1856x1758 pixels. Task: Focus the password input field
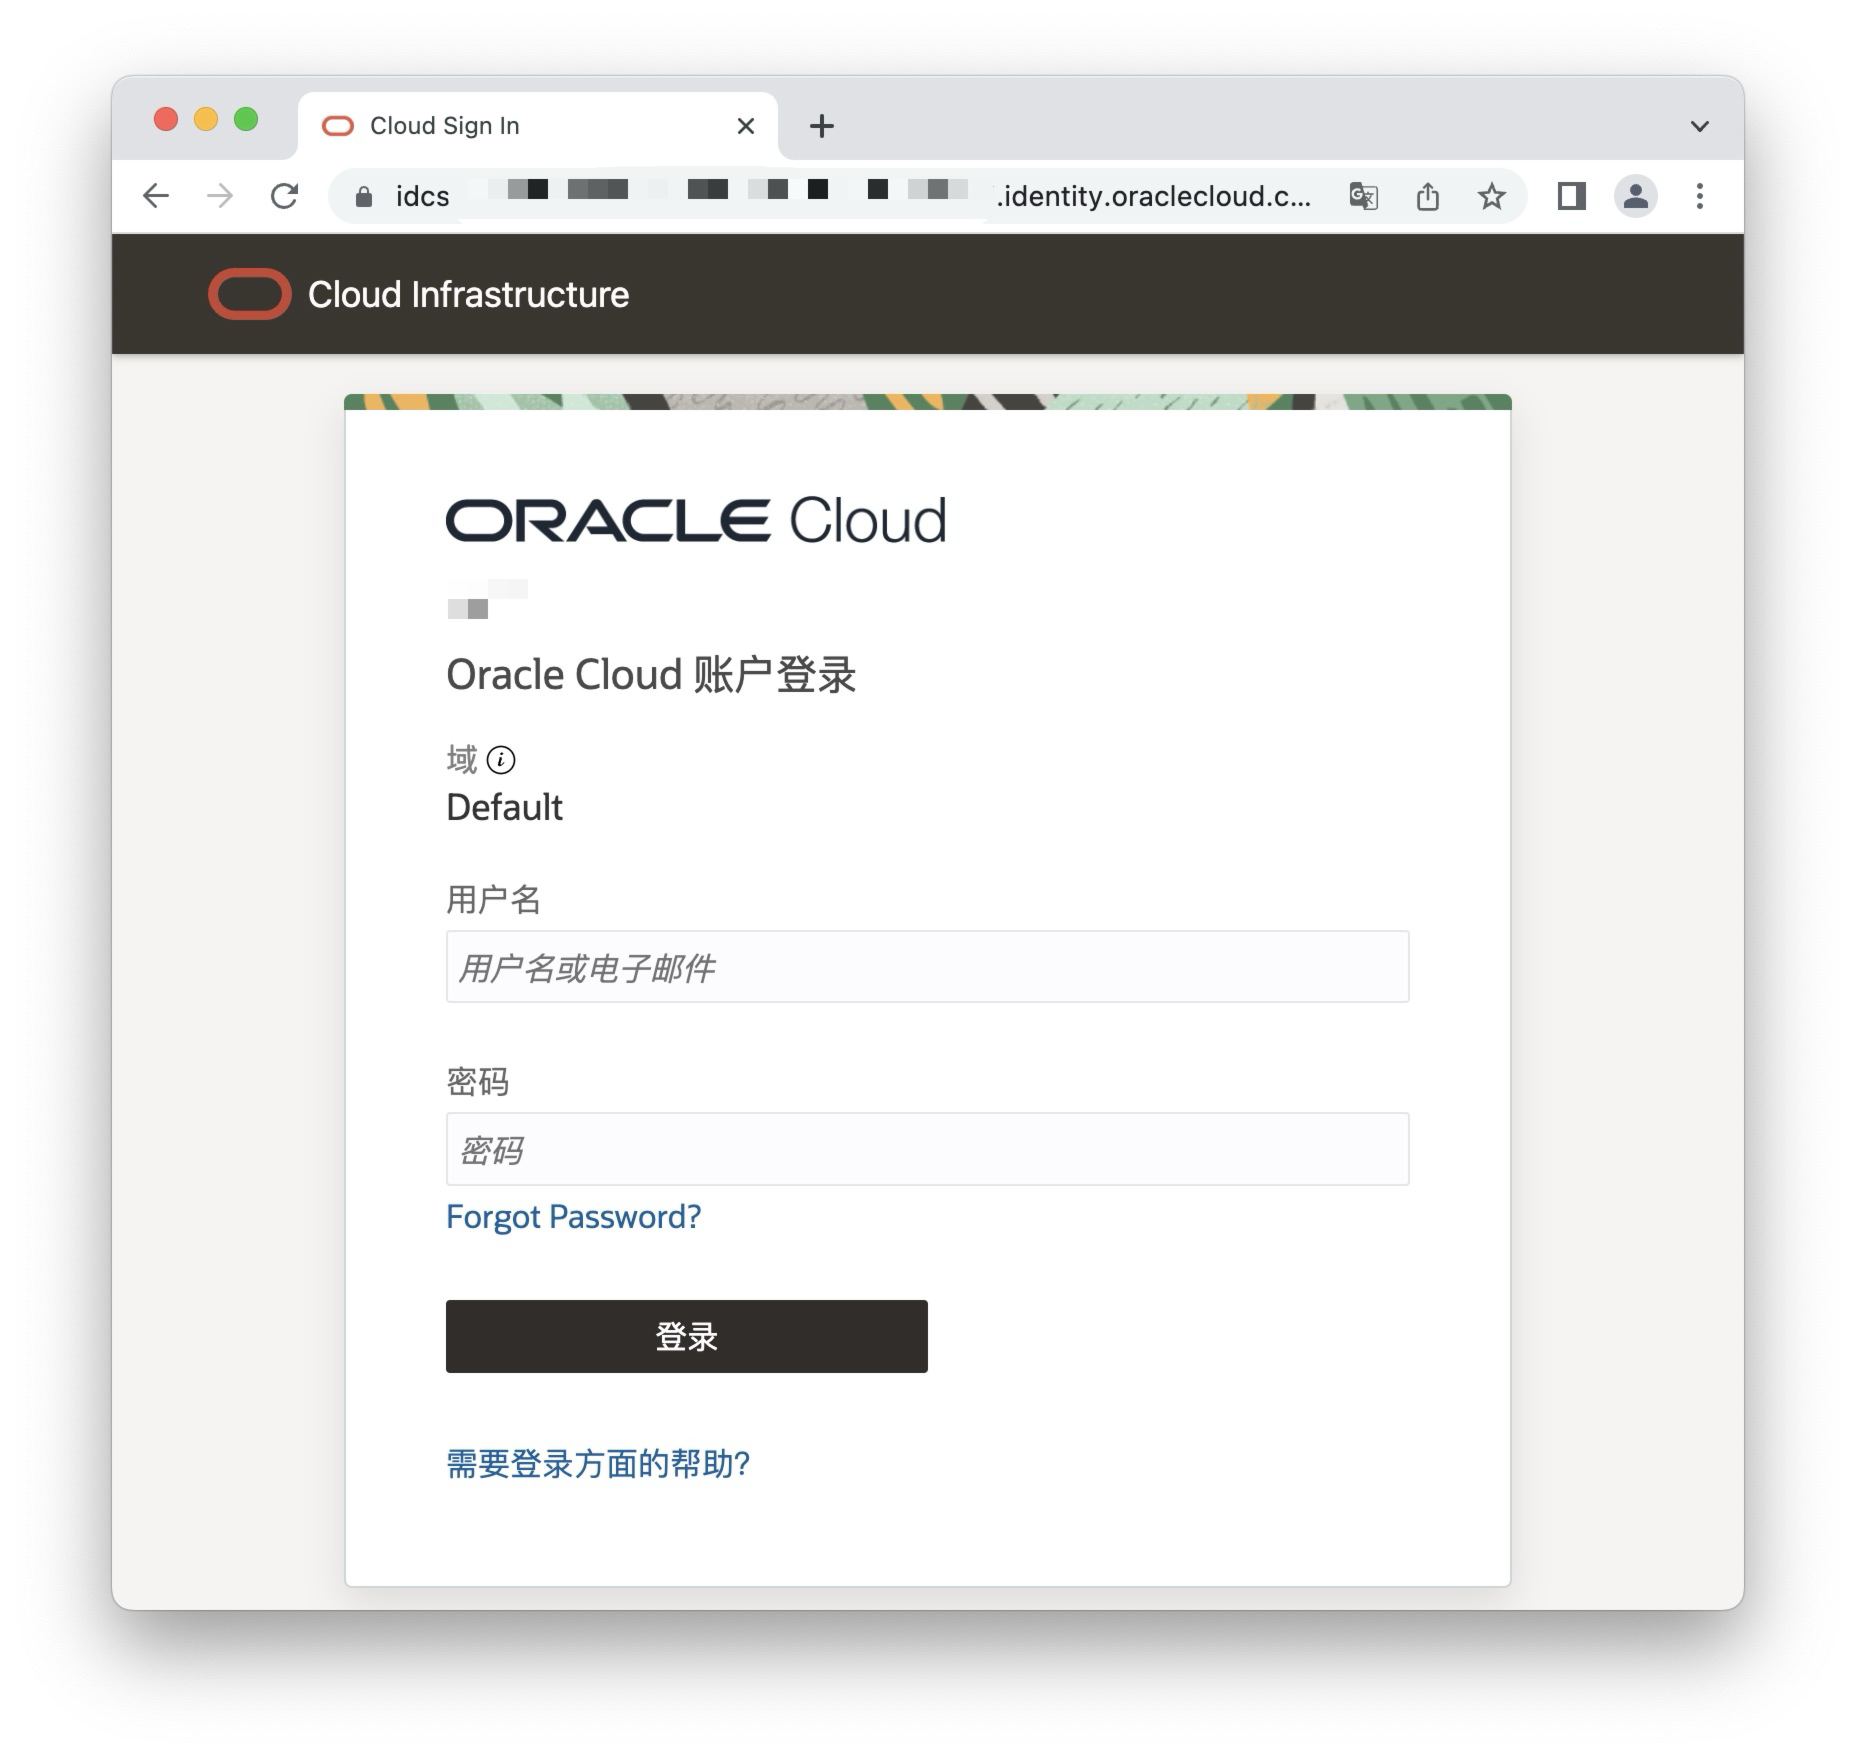tap(928, 1149)
